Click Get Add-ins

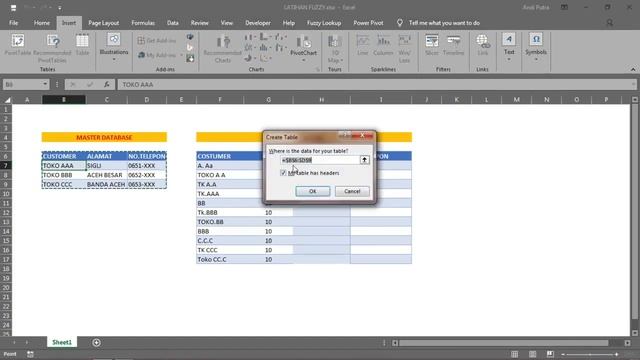click(x=157, y=40)
